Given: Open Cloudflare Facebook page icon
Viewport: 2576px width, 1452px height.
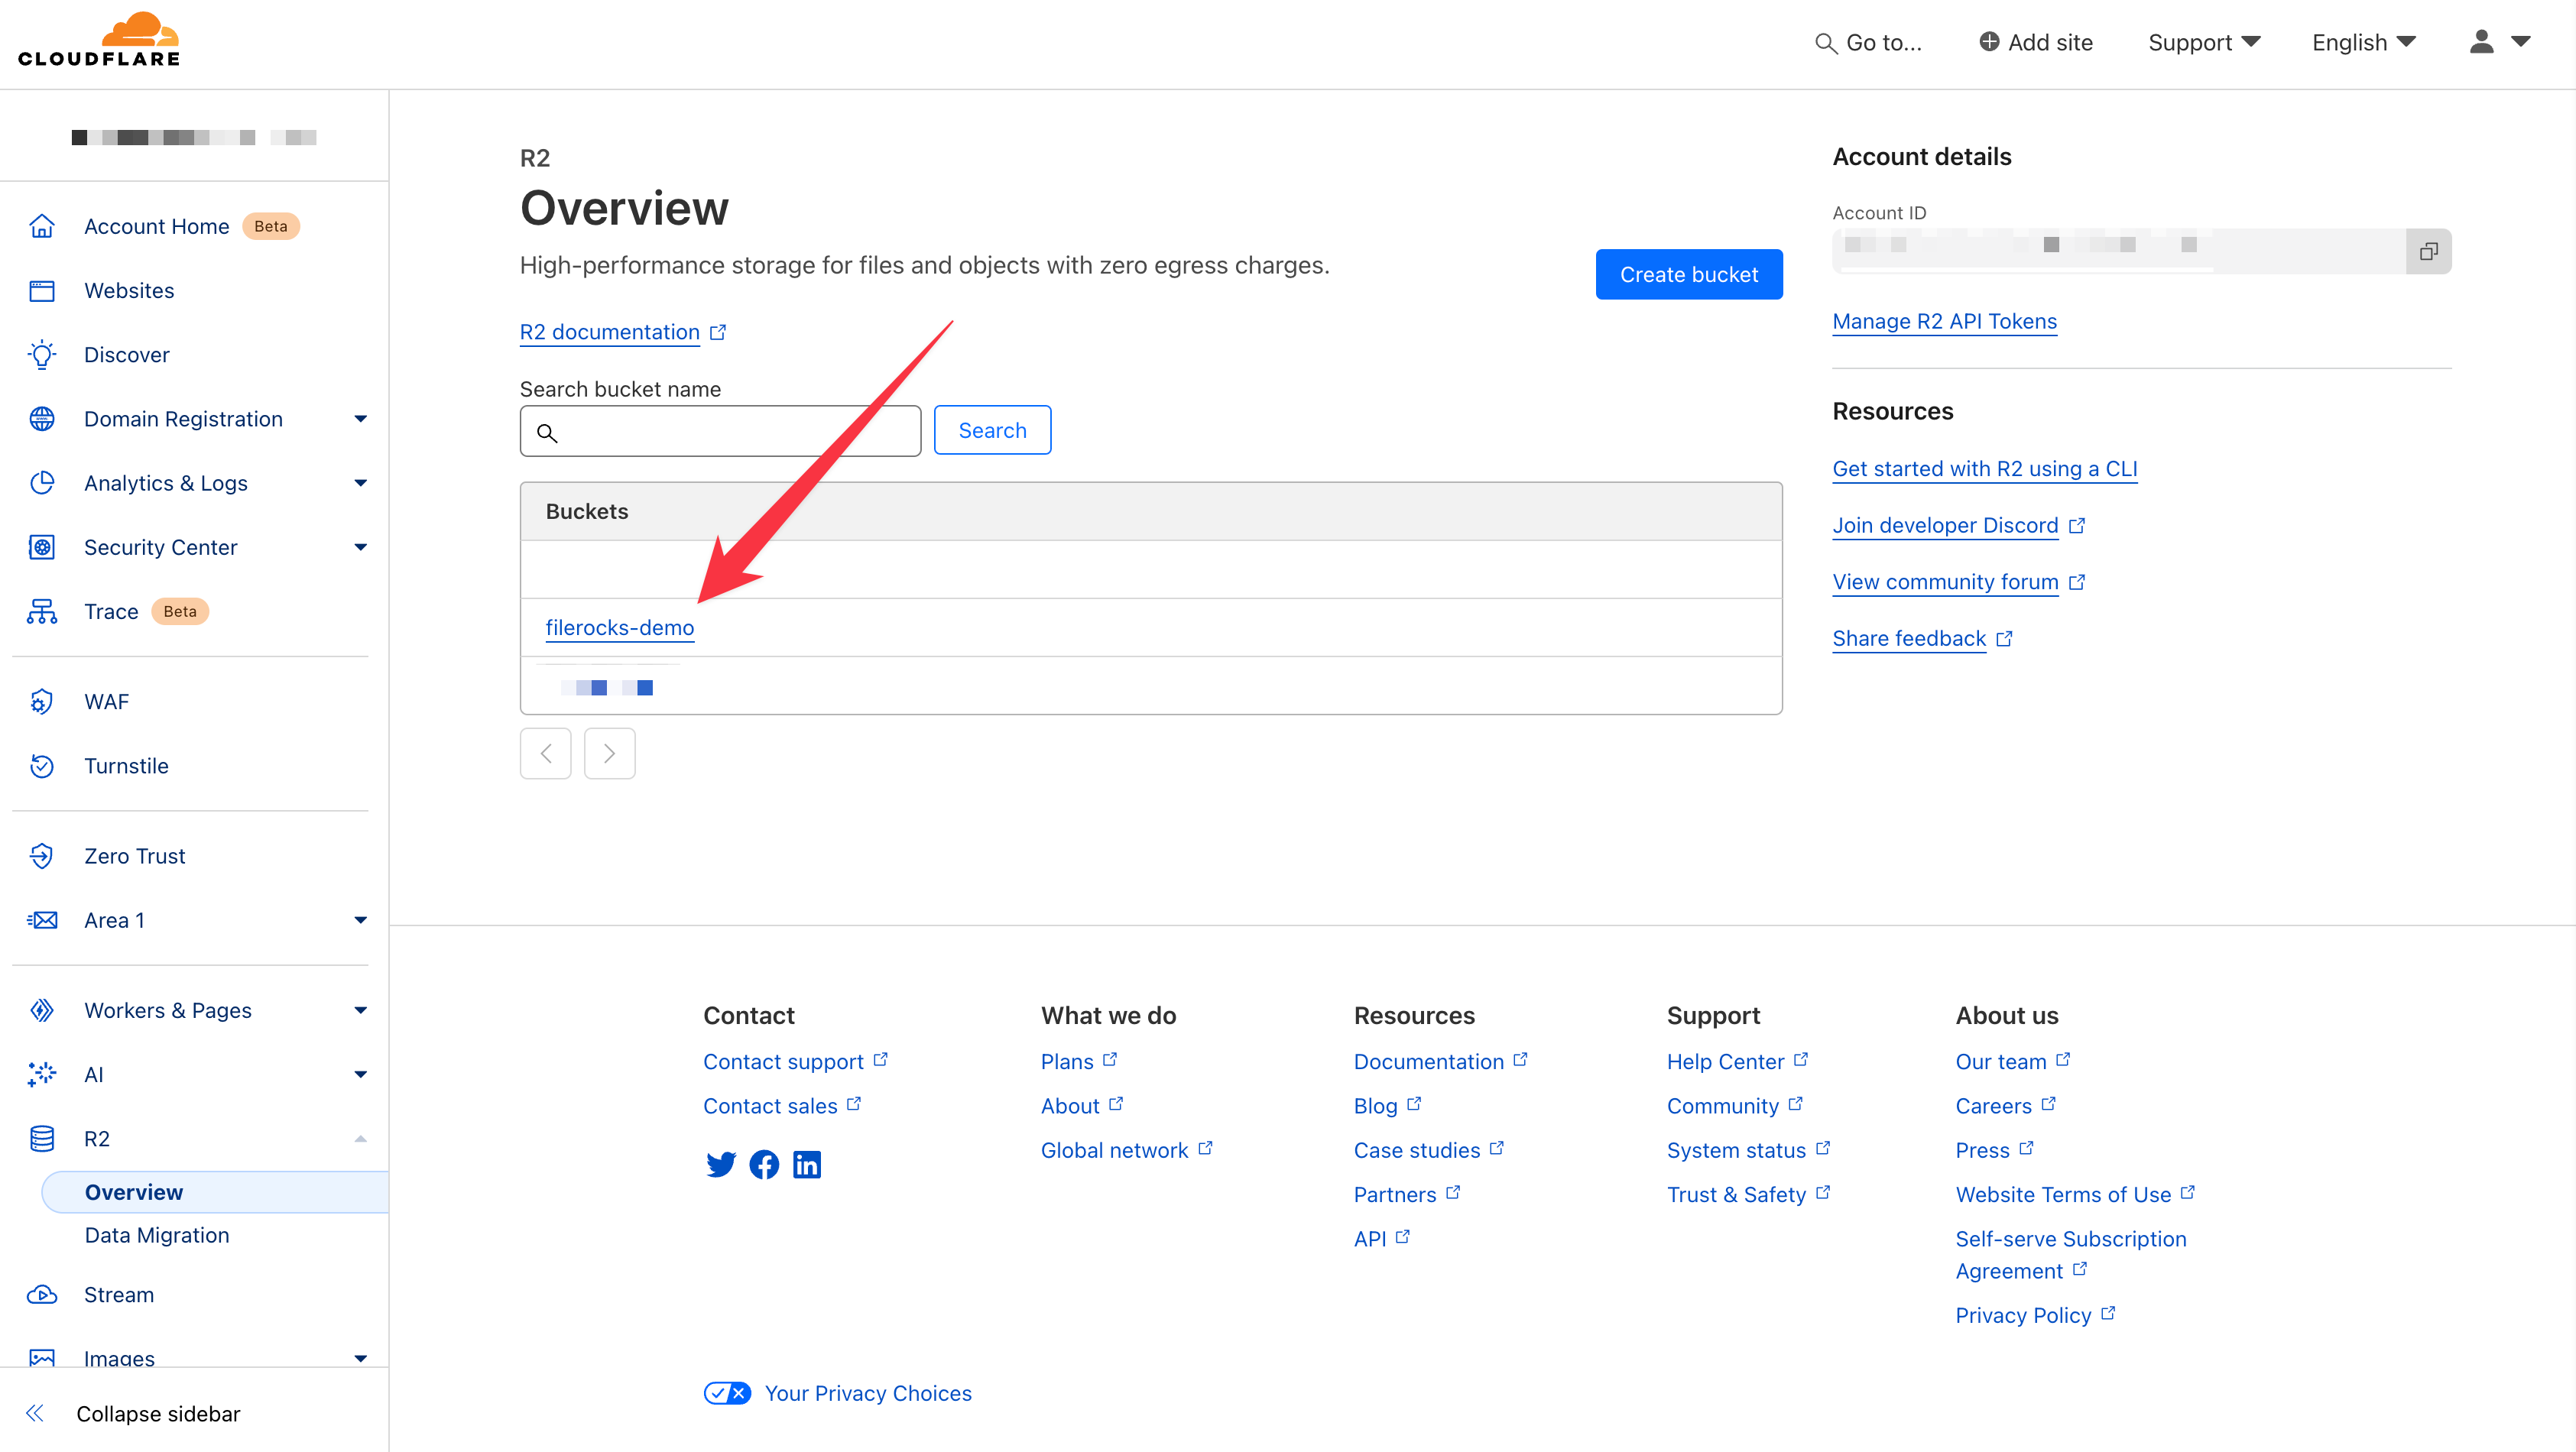Looking at the screenshot, I should click(764, 1164).
